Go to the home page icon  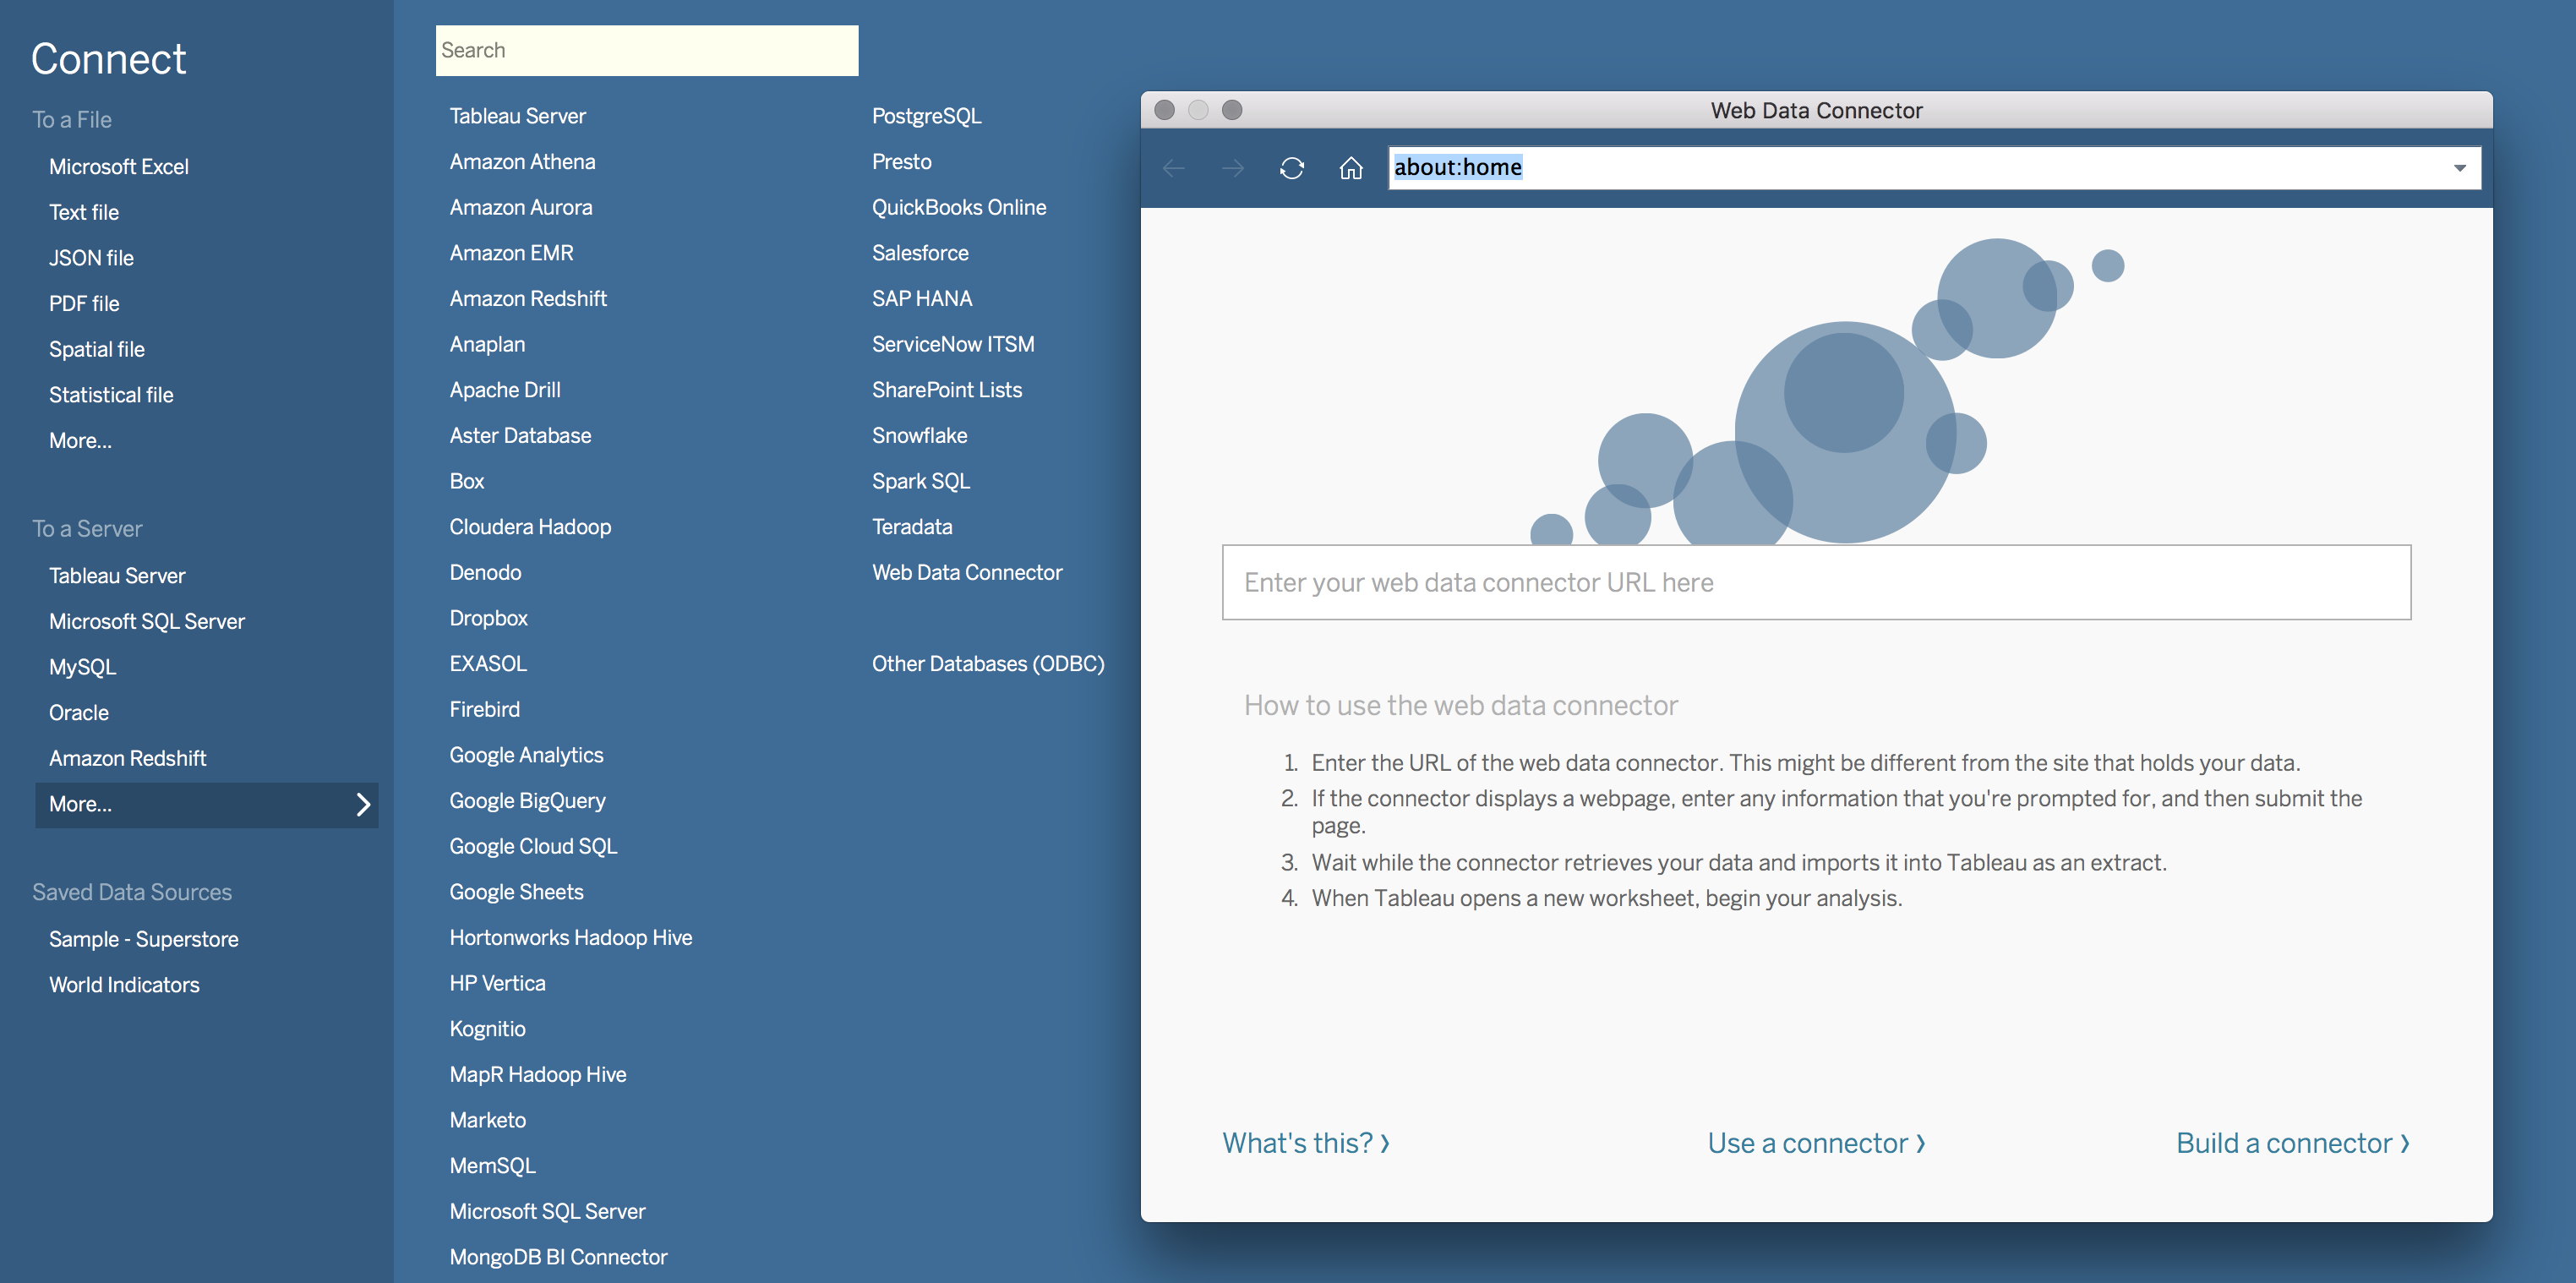pyautogui.click(x=1350, y=168)
